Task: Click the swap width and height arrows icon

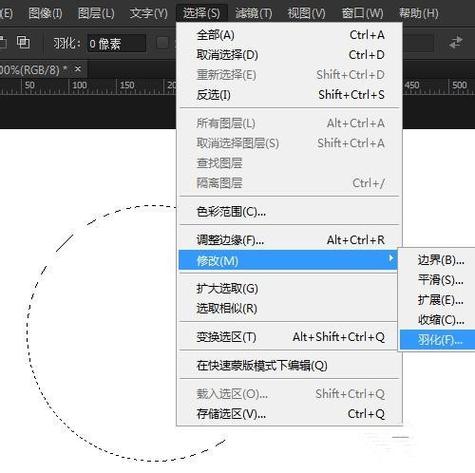Action: pyautogui.click(x=456, y=42)
